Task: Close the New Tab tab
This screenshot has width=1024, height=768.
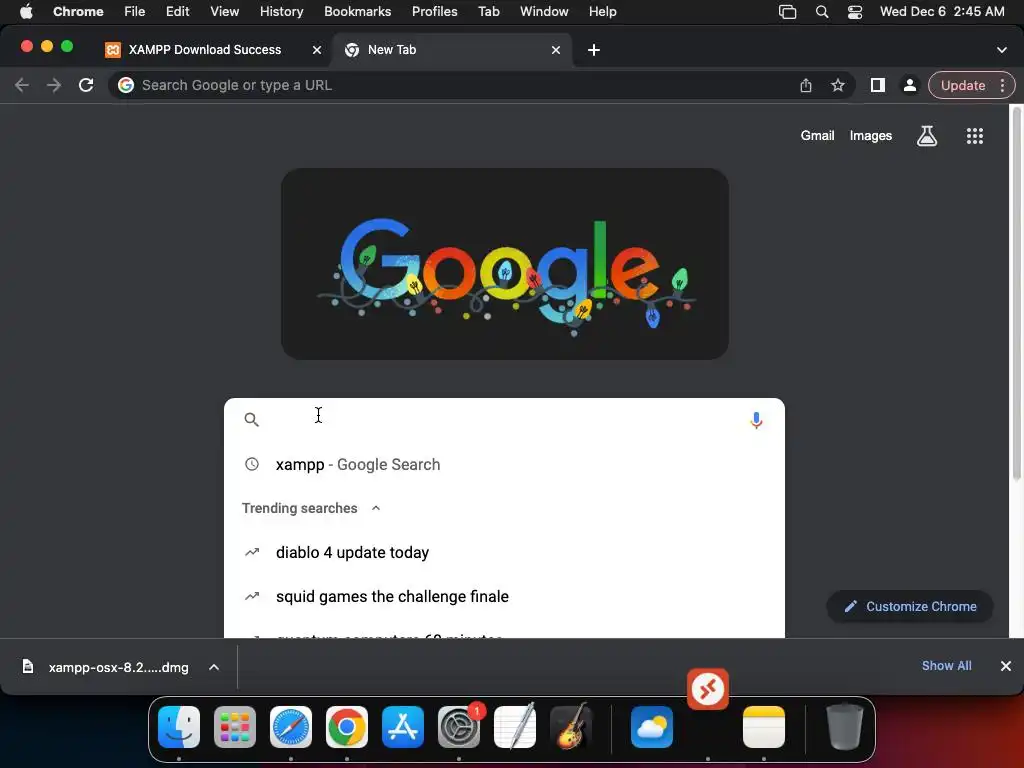Action: pos(556,50)
